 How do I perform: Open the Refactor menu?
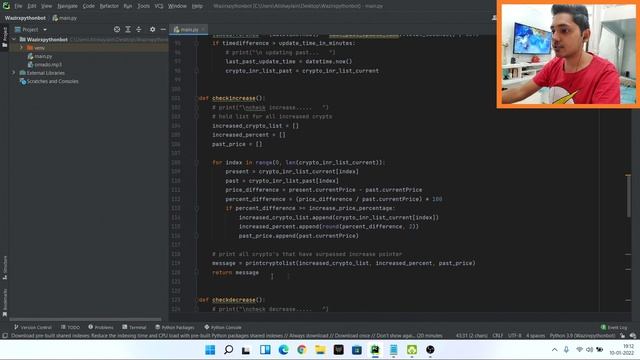point(109,6)
